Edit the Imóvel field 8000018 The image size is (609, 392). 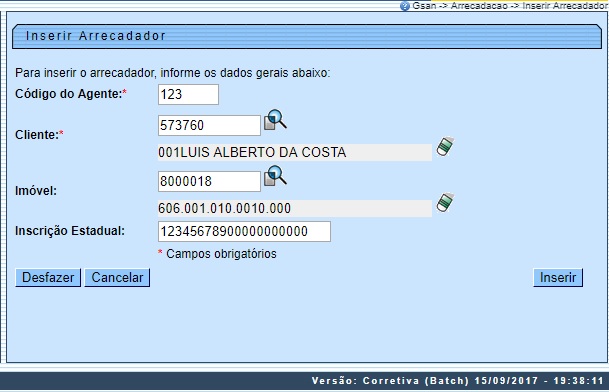click(x=209, y=181)
